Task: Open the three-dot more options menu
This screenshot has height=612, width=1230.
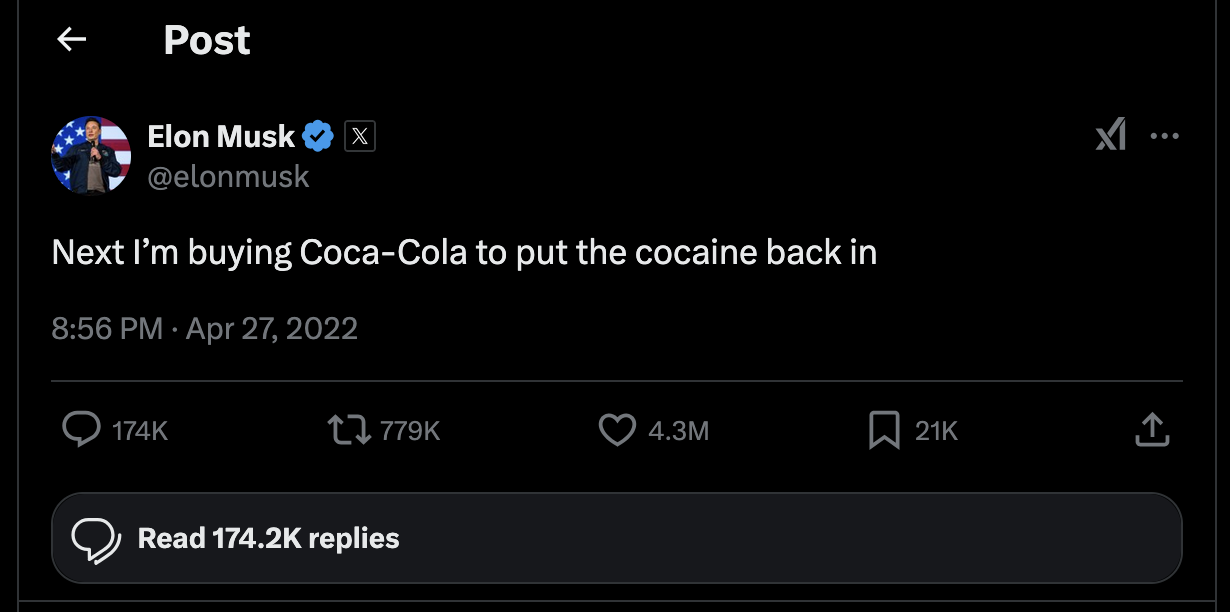Action: [x=1165, y=136]
